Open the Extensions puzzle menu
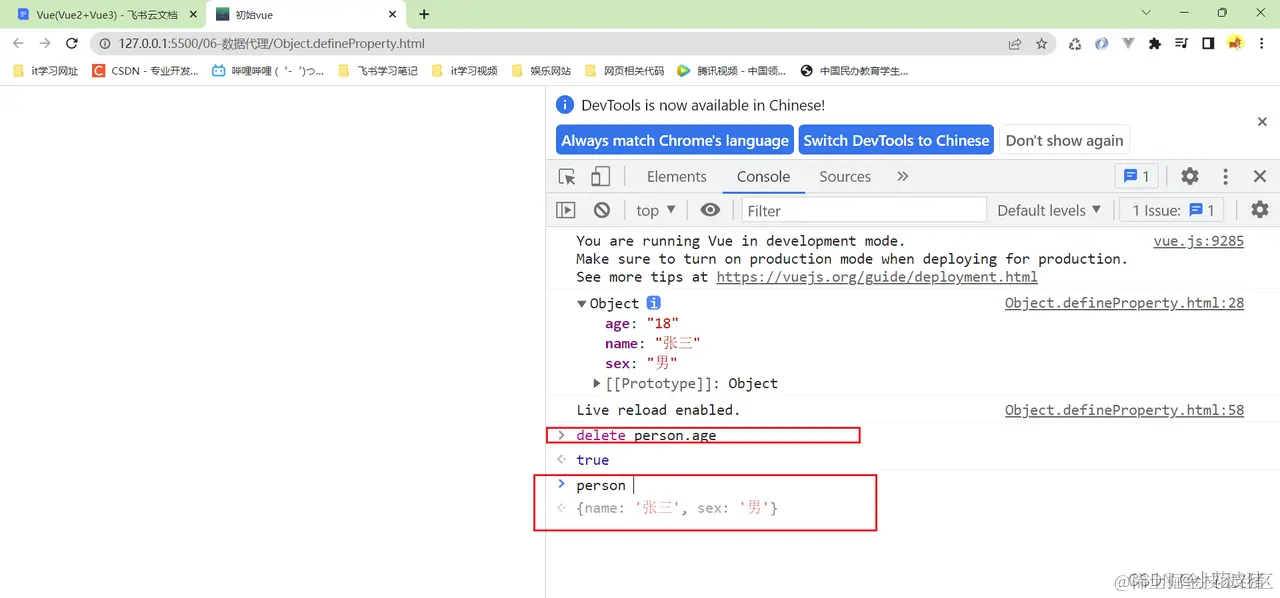 tap(1155, 44)
